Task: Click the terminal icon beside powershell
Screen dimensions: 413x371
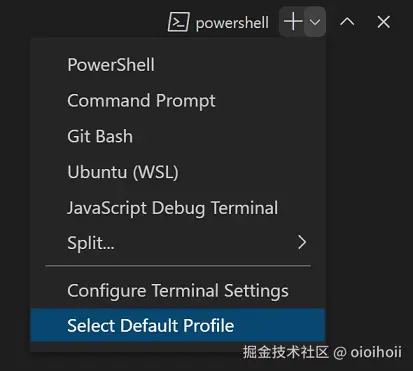Action: 178,22
